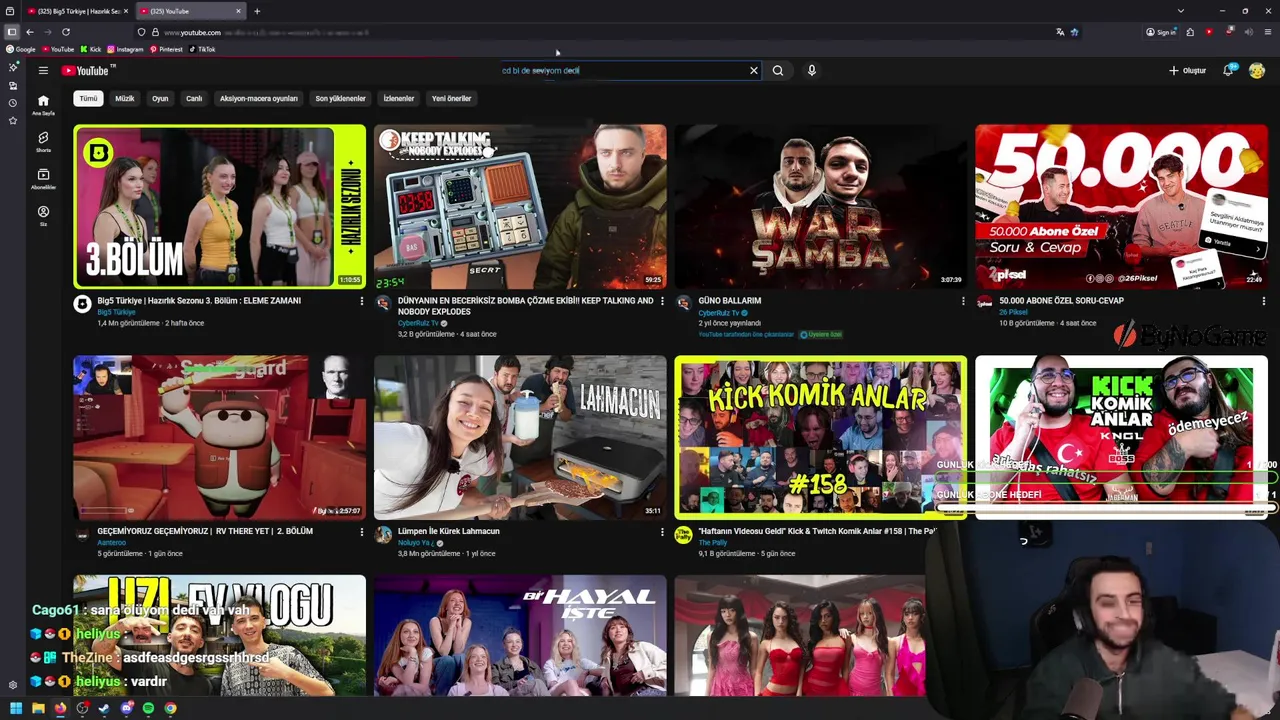1280x720 pixels.
Task: Open Shorts from the sidebar
Action: coord(43,142)
